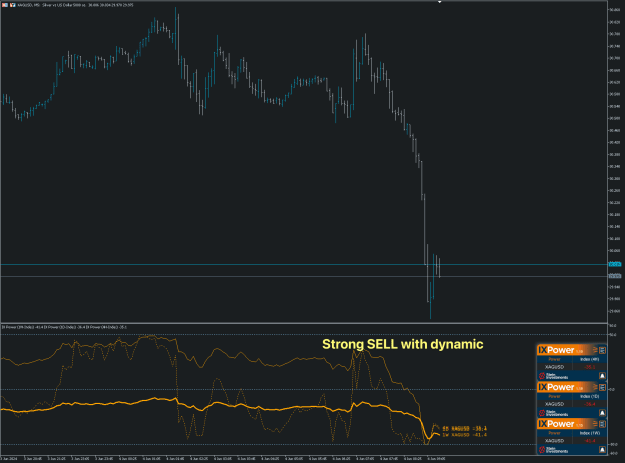Click the bell alert icon in the 1D IX Power panel
The height and width of the screenshot is (463, 625).
[x=602, y=413]
